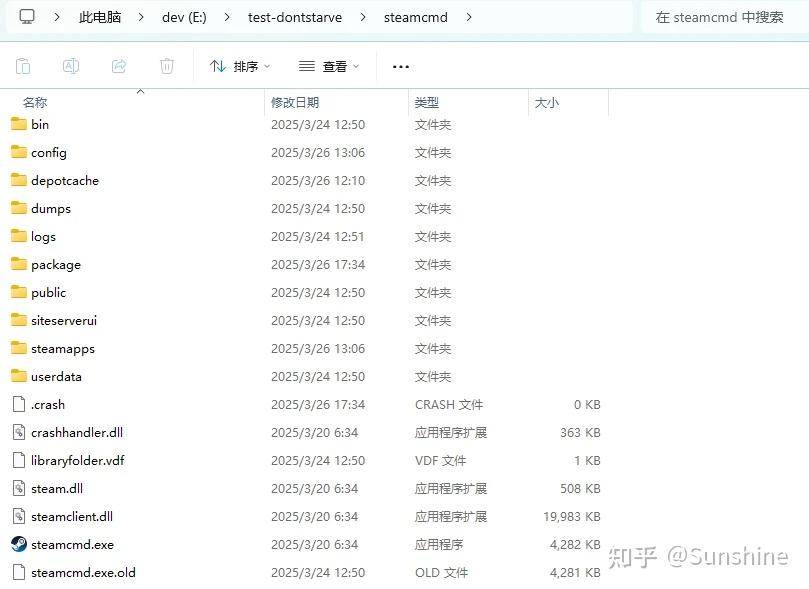Select the public folder icon
809x589 pixels.
click(19, 292)
